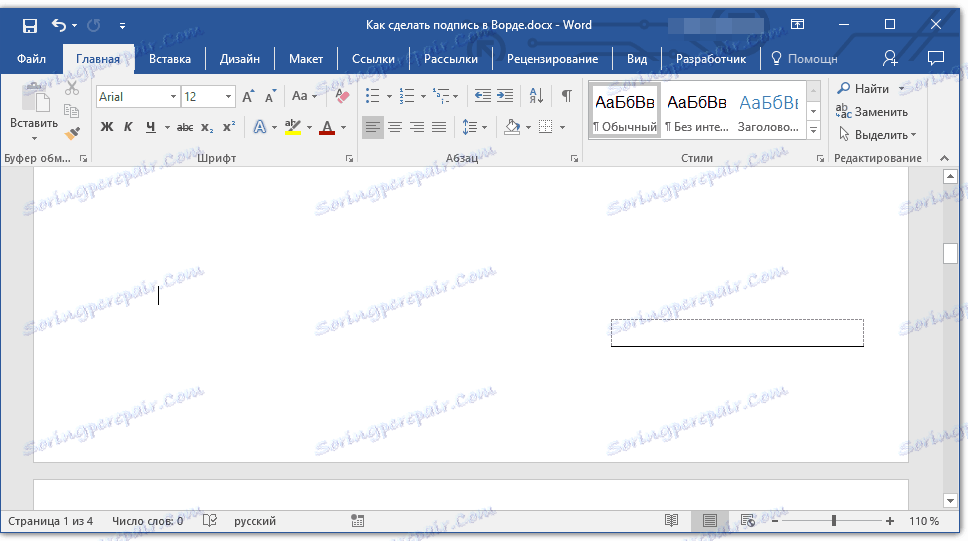Open the Ribbon Display Options button
Viewport: 968px width, 541px height.
(798, 24)
